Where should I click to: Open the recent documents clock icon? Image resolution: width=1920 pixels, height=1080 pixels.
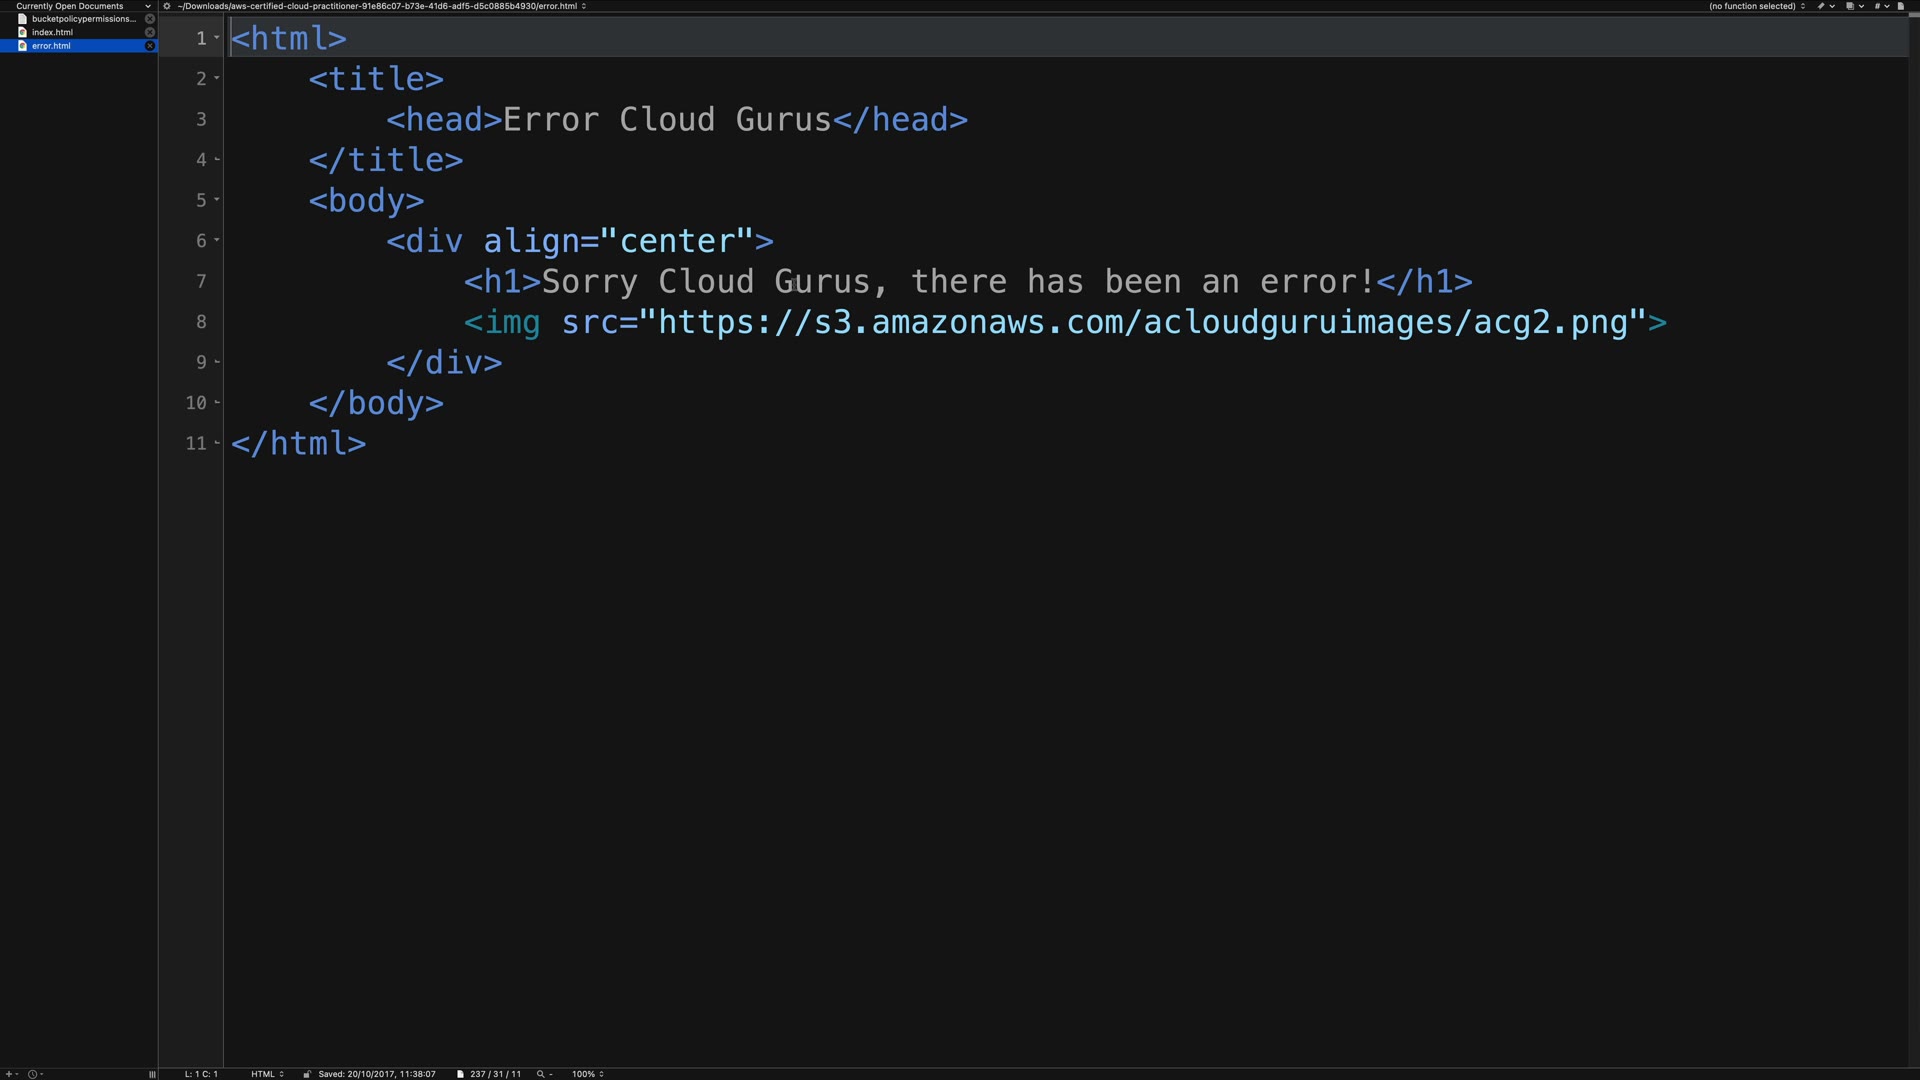(32, 1074)
